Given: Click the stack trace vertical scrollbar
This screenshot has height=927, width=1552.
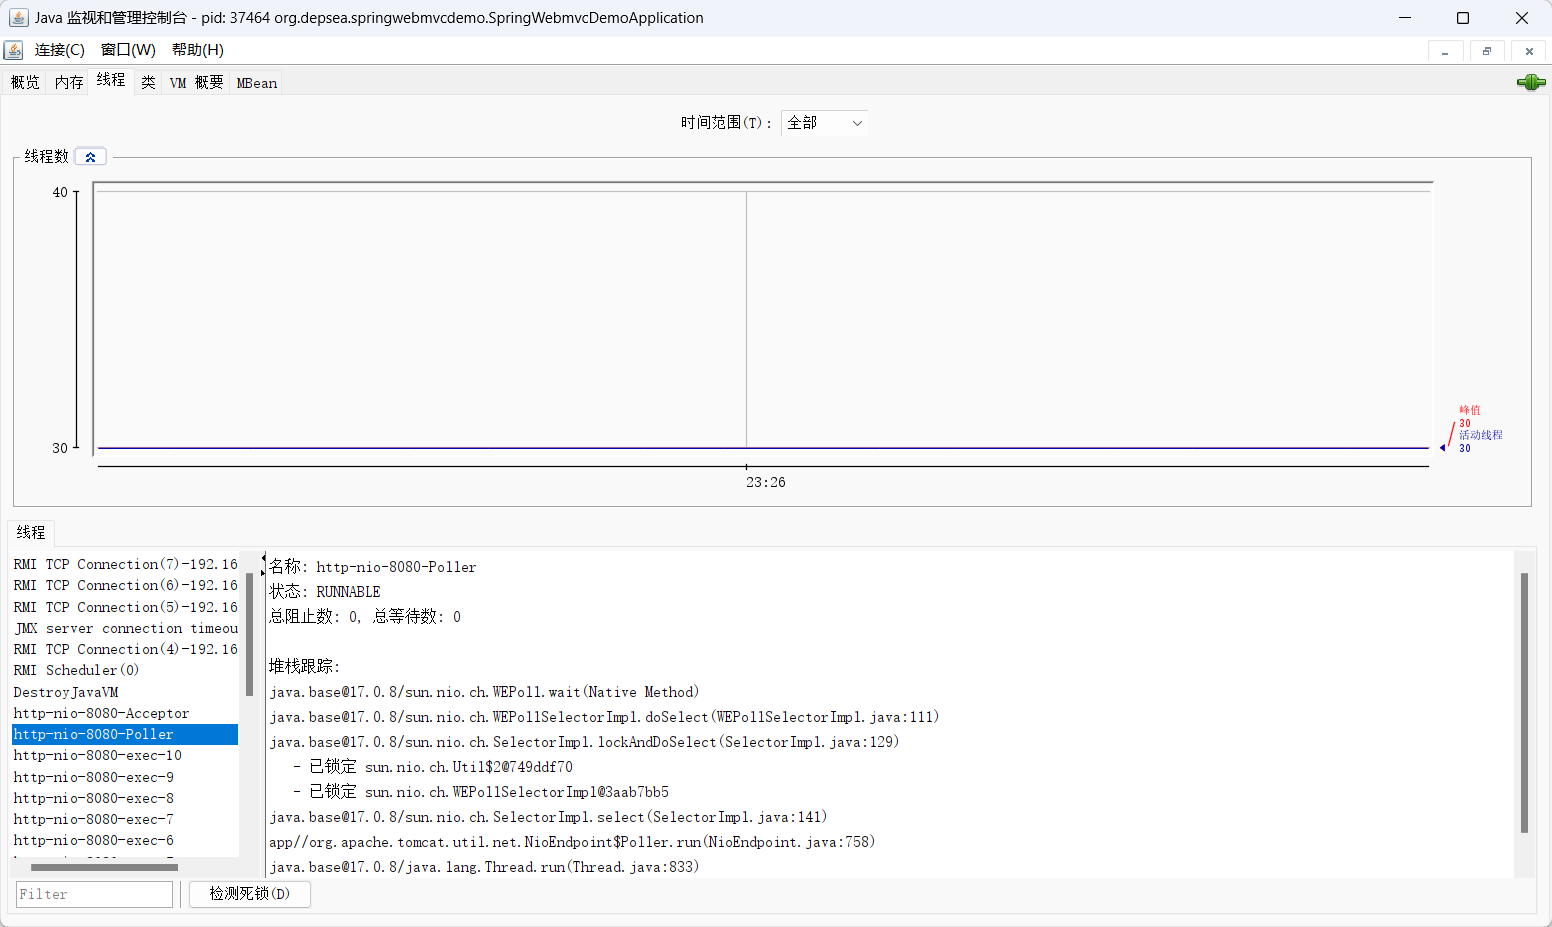Looking at the screenshot, I should (x=1524, y=702).
